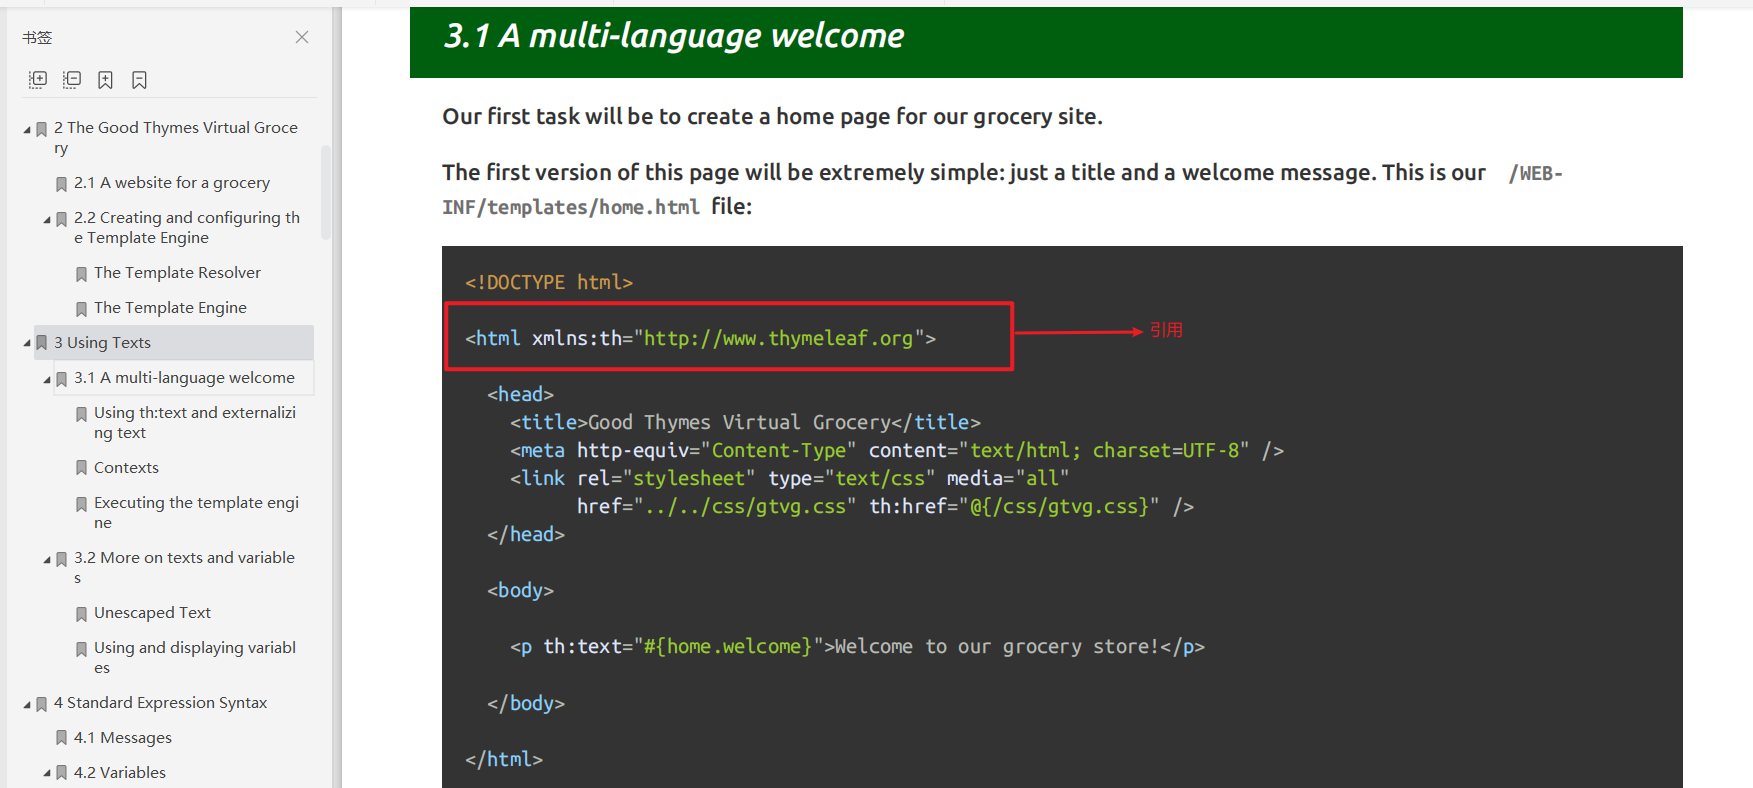This screenshot has width=1753, height=788.
Task: Collapse the '3 Using Texts' node
Action: (27, 344)
